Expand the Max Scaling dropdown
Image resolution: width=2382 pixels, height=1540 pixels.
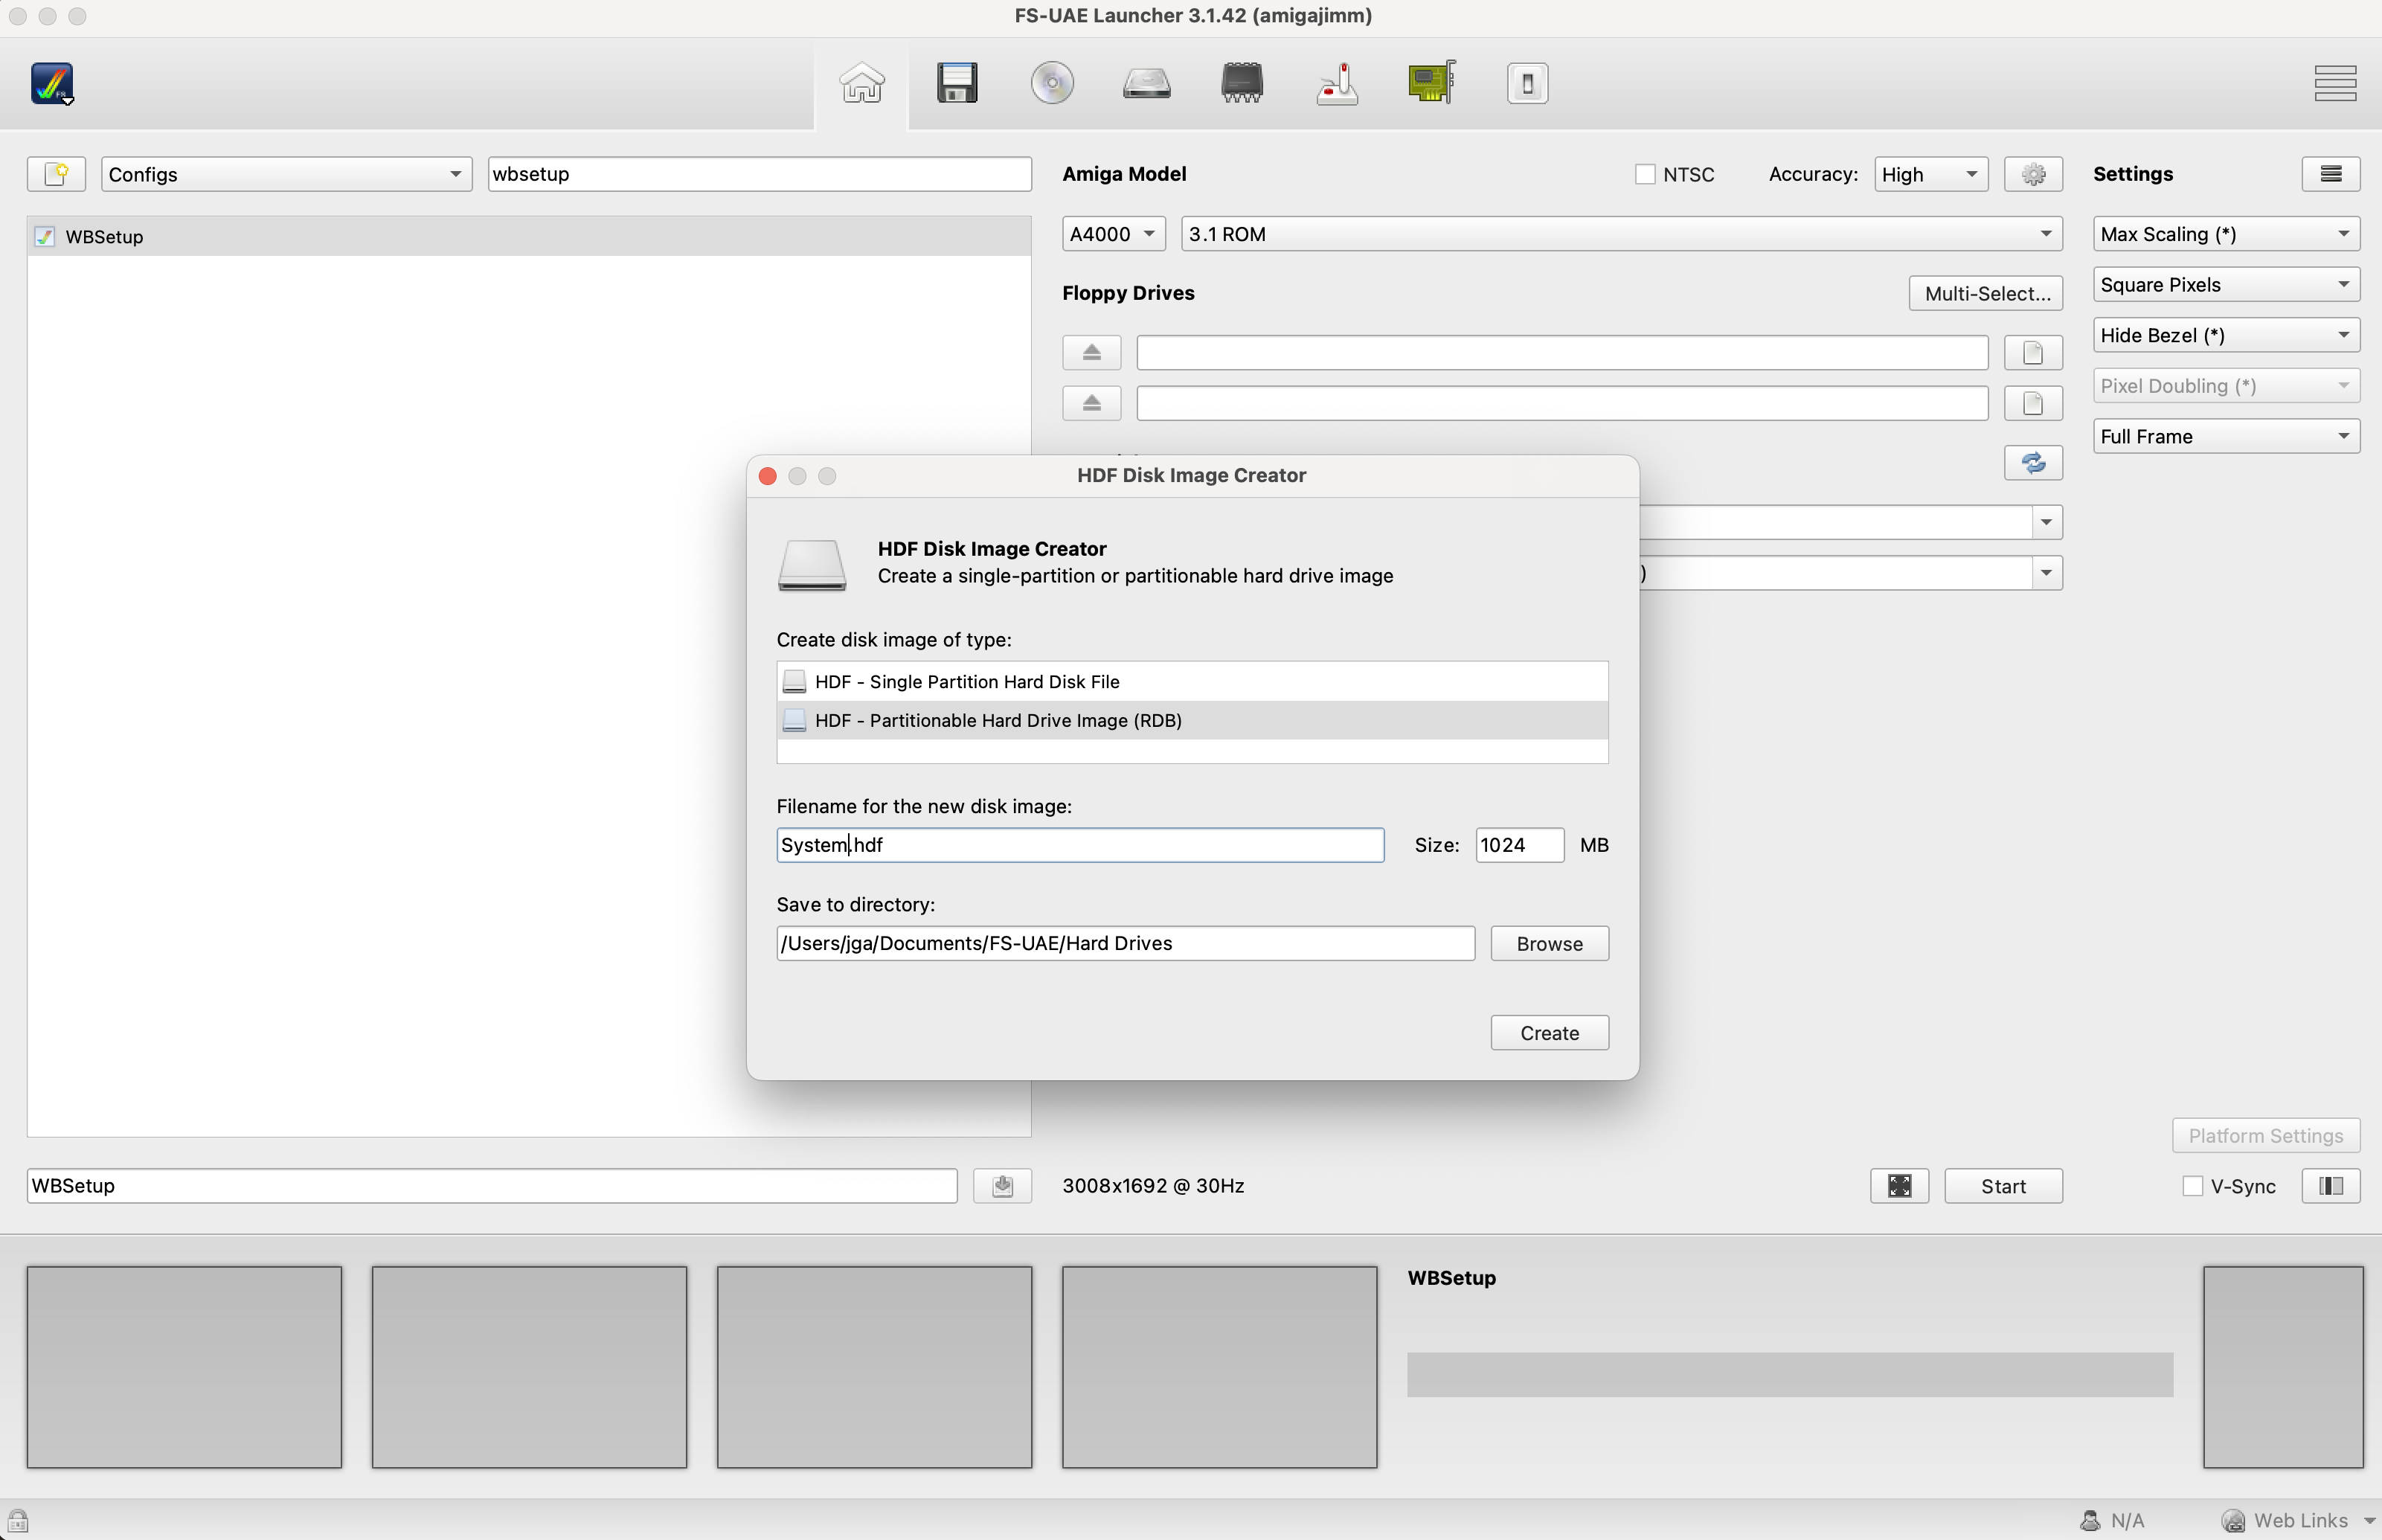tap(2224, 234)
